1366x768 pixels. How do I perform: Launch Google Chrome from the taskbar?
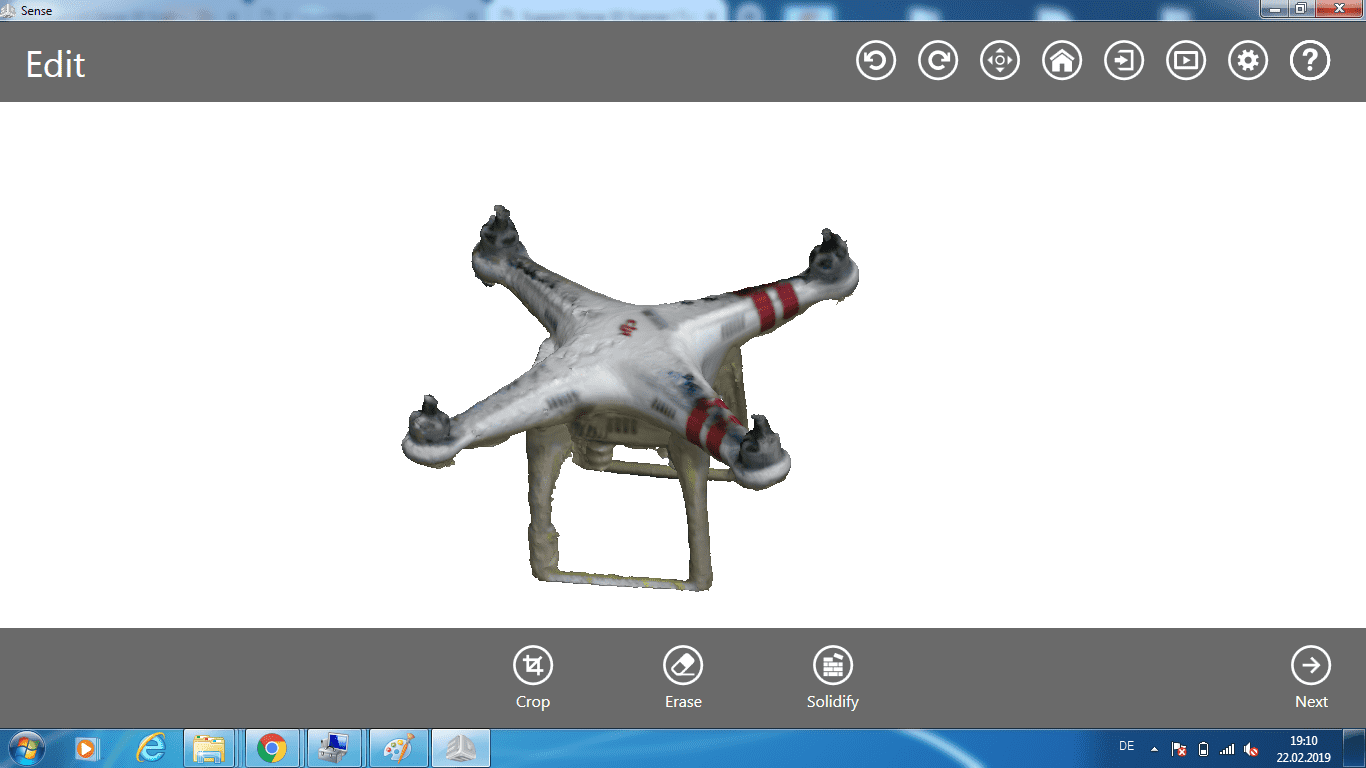click(272, 748)
